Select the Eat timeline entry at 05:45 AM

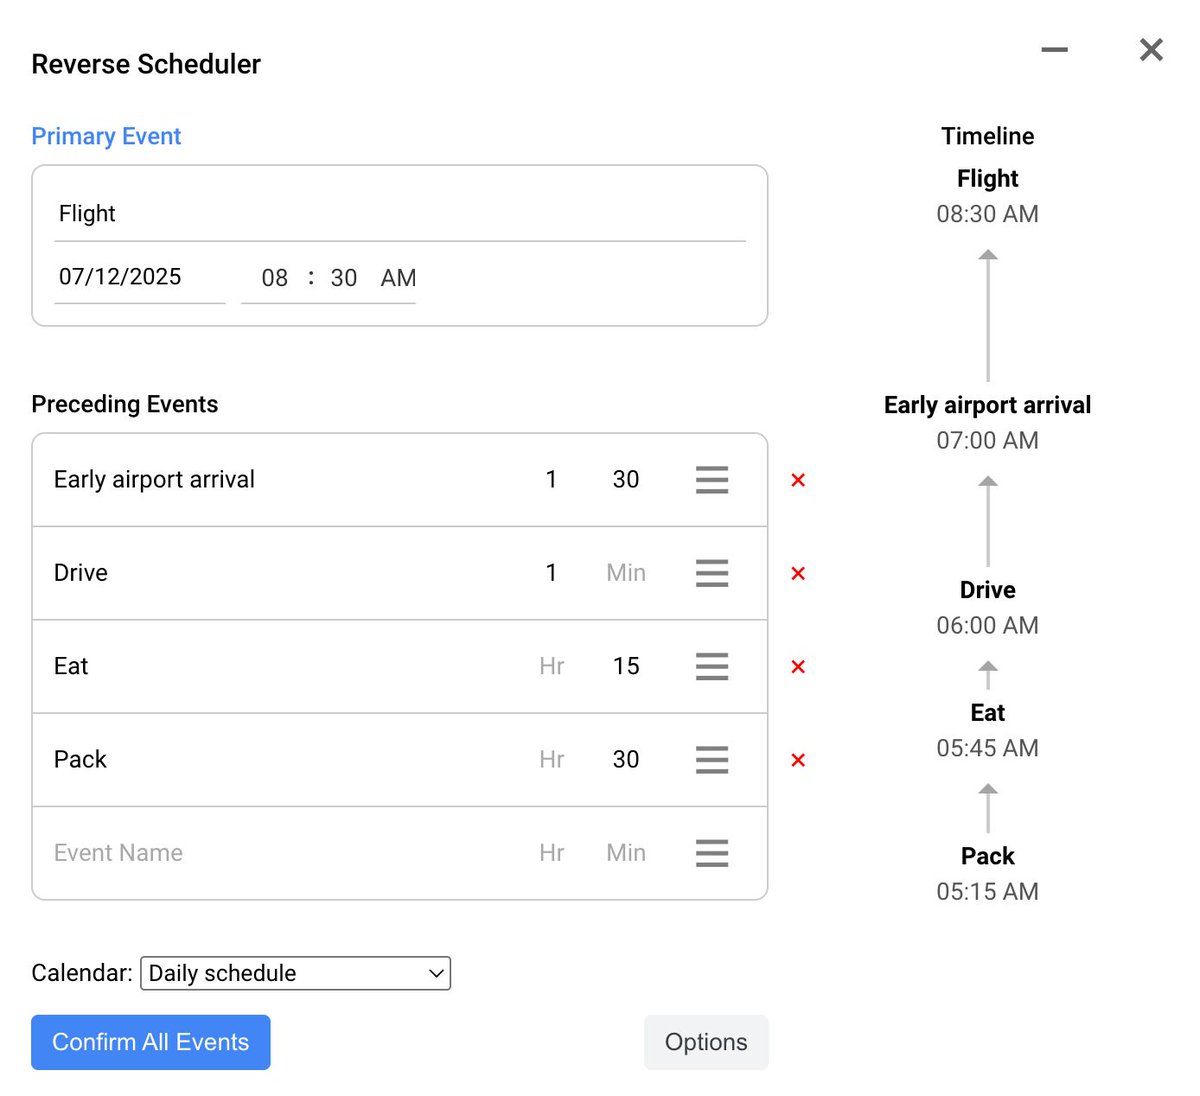click(988, 730)
